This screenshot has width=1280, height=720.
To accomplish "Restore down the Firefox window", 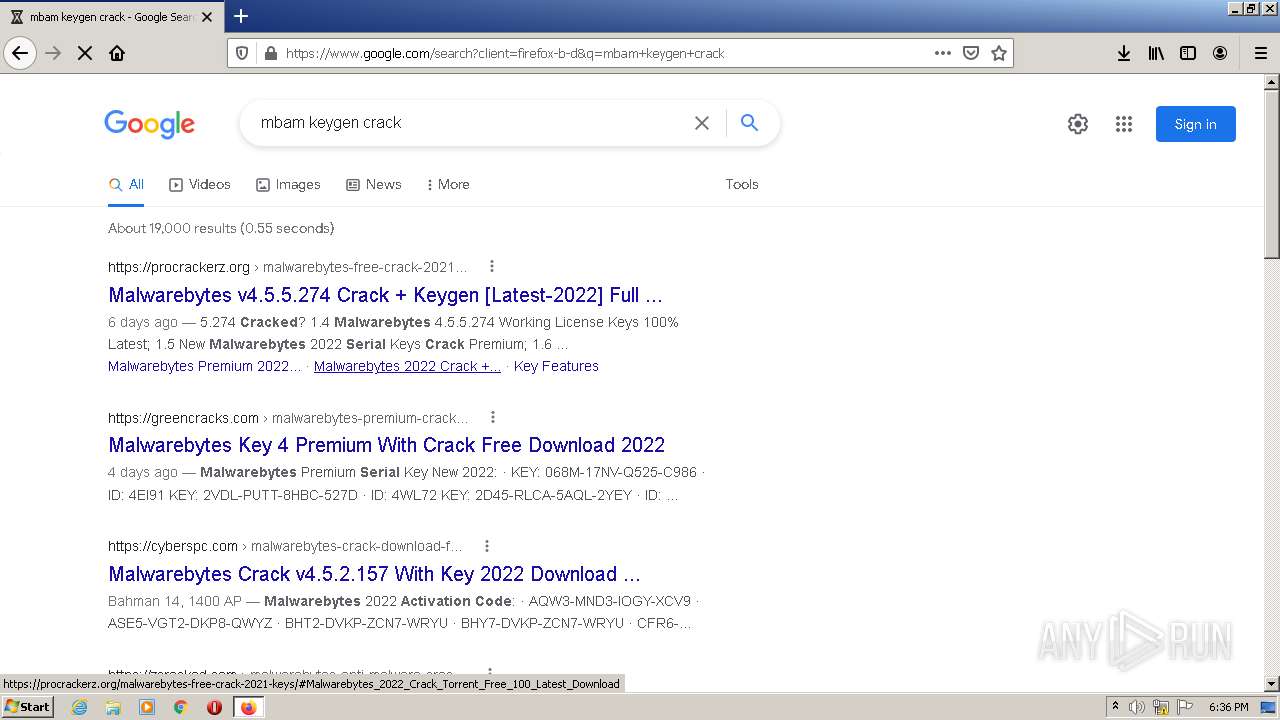I will pyautogui.click(x=1251, y=8).
